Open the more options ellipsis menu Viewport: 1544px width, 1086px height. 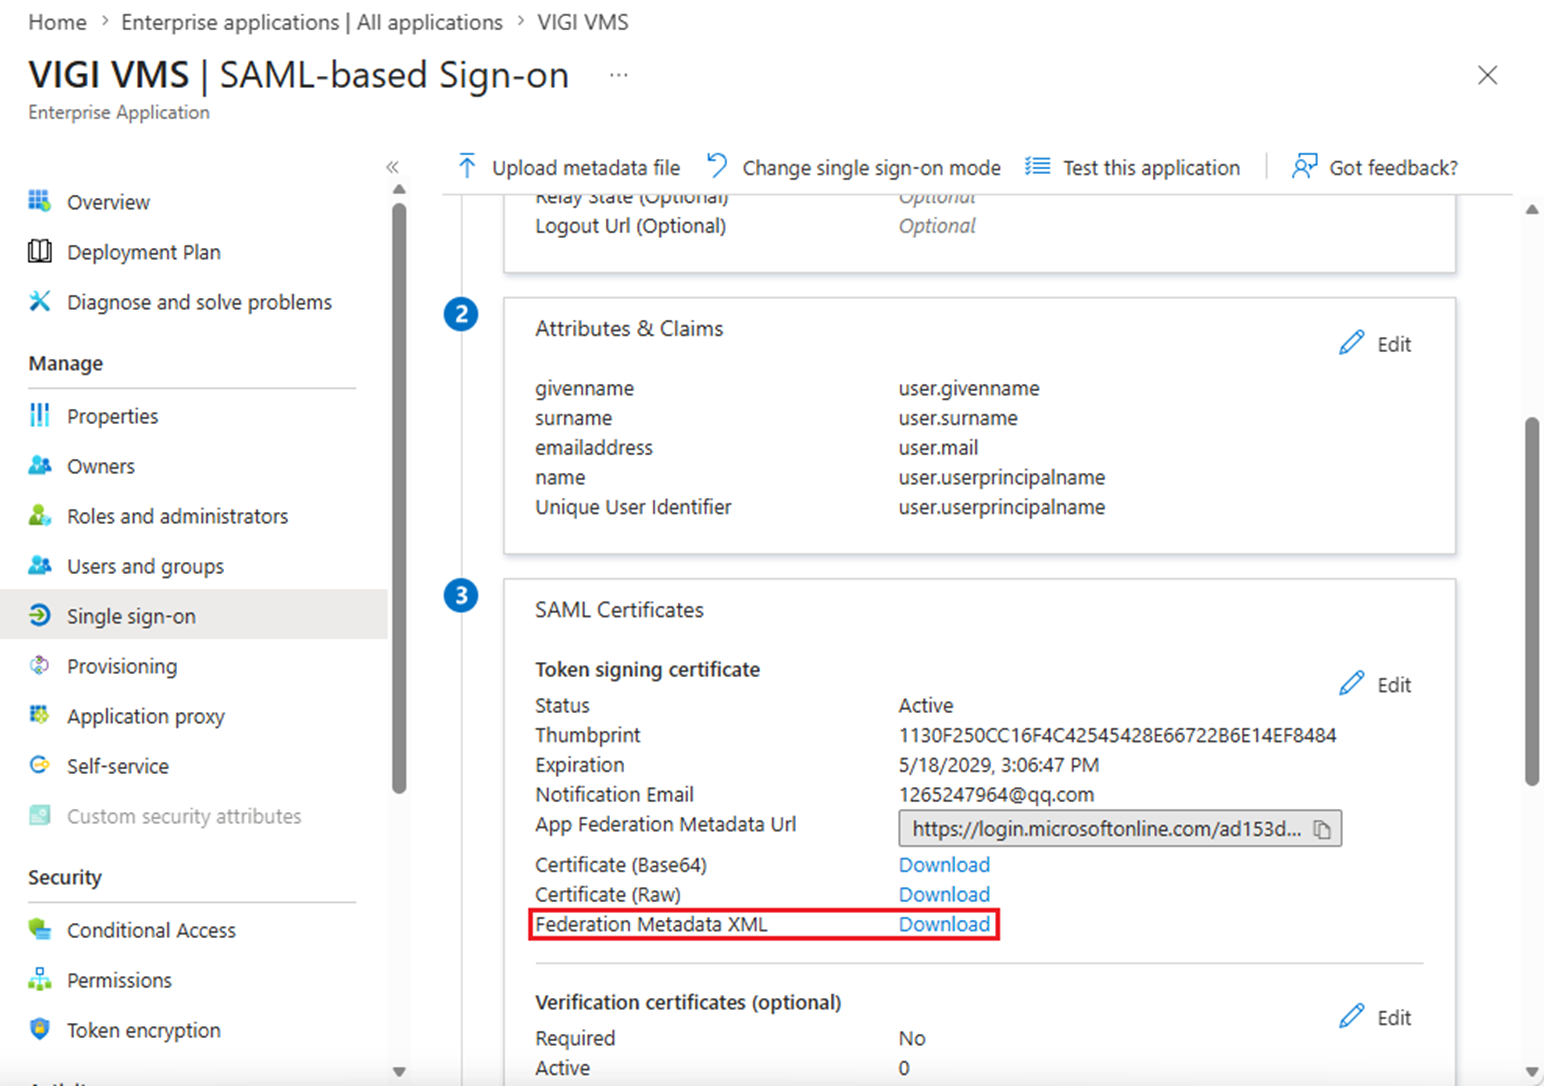pyautogui.click(x=619, y=75)
